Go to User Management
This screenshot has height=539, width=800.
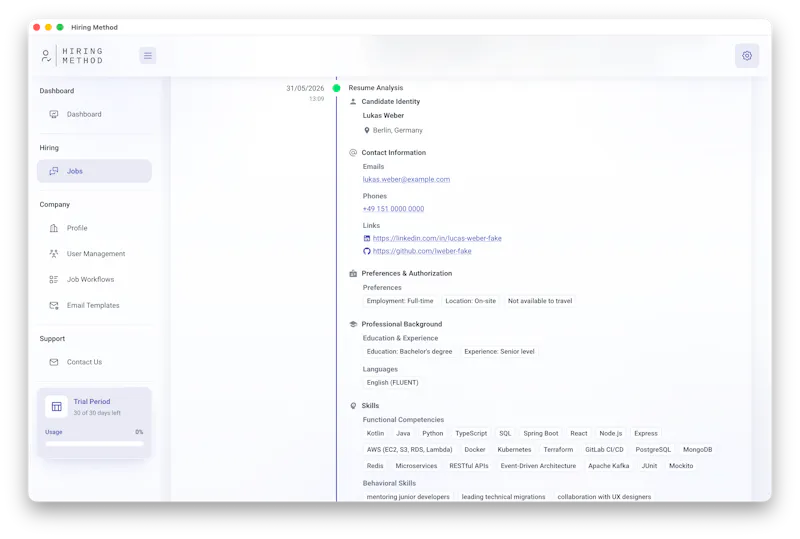[94, 254]
